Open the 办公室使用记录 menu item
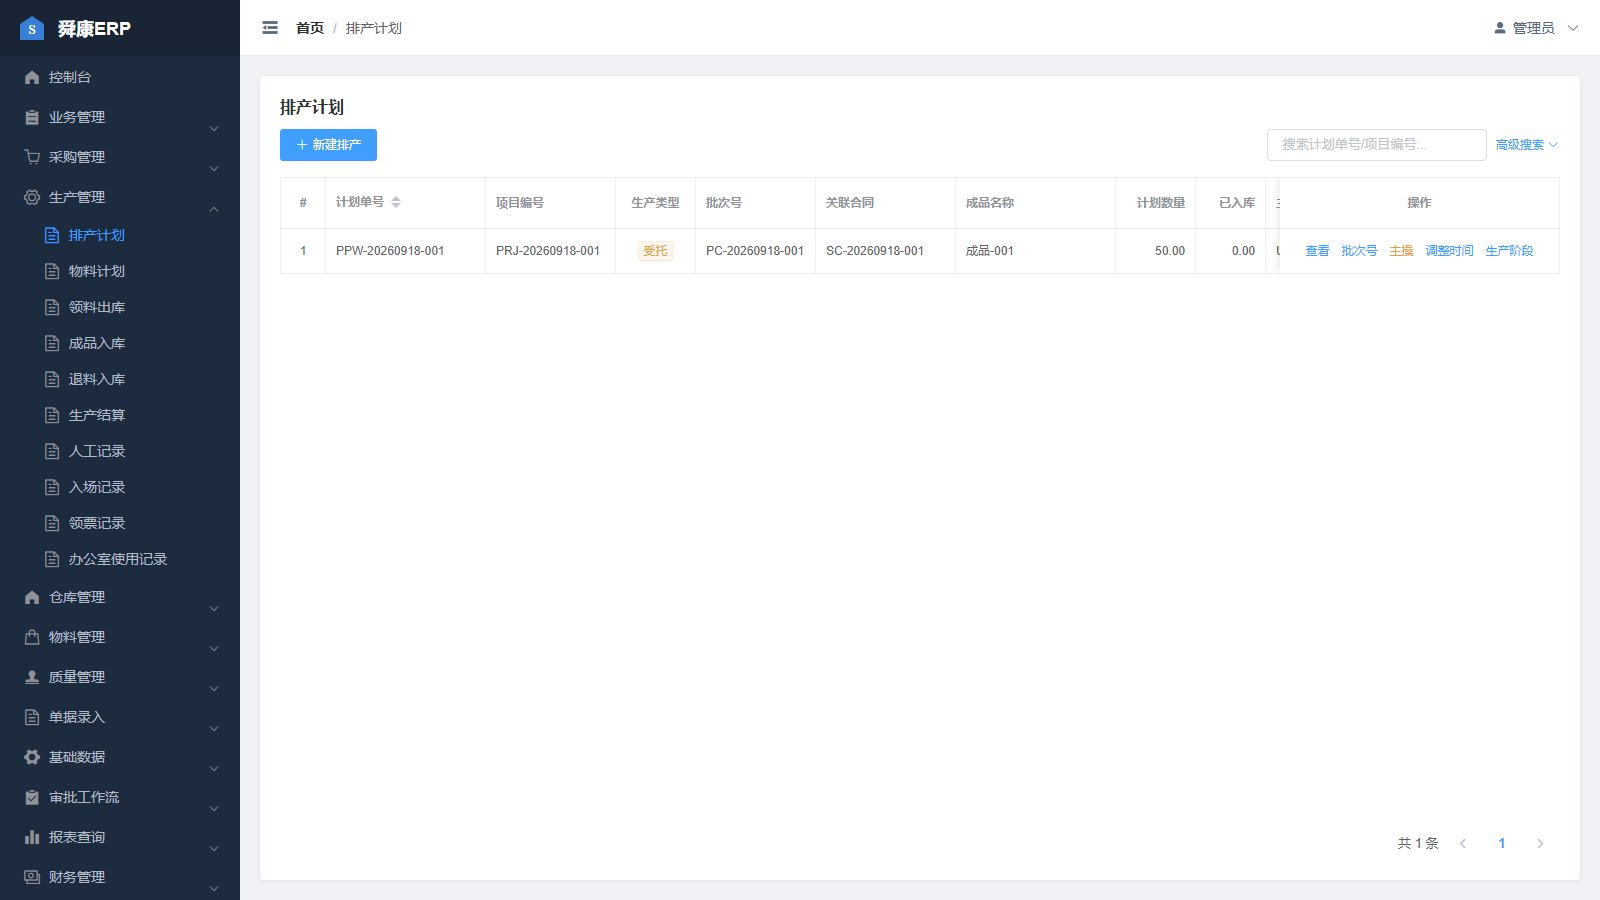Screen dimensions: 1600x900 pyautogui.click(x=120, y=559)
